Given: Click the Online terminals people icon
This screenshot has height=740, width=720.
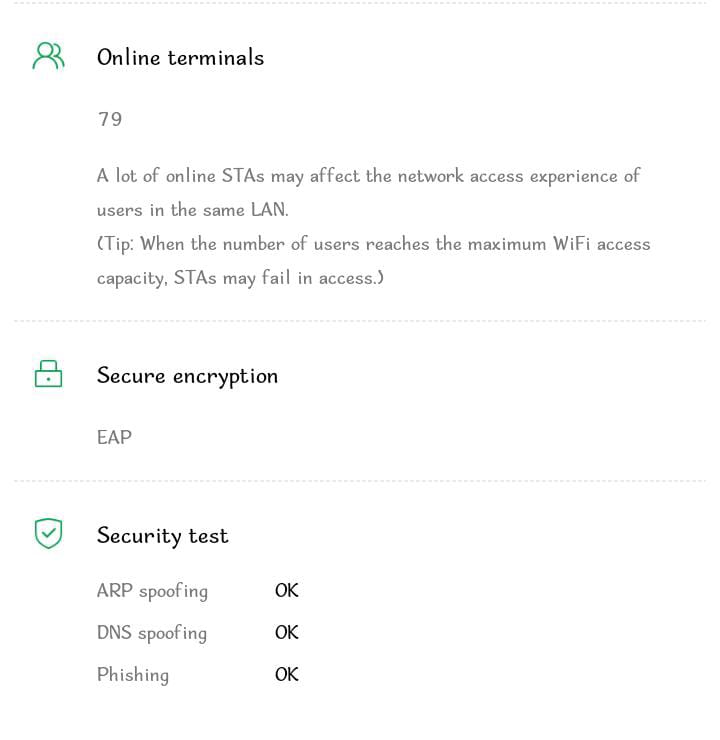Looking at the screenshot, I should click(x=48, y=56).
